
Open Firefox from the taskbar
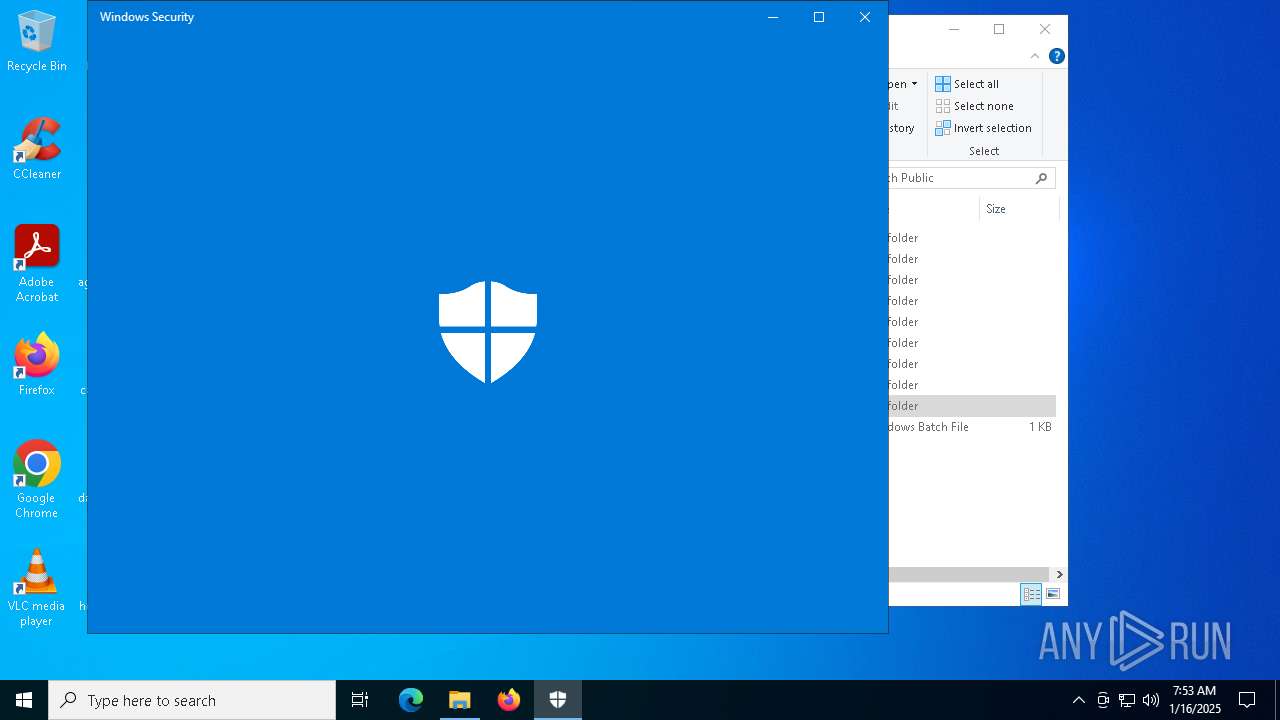(x=509, y=700)
